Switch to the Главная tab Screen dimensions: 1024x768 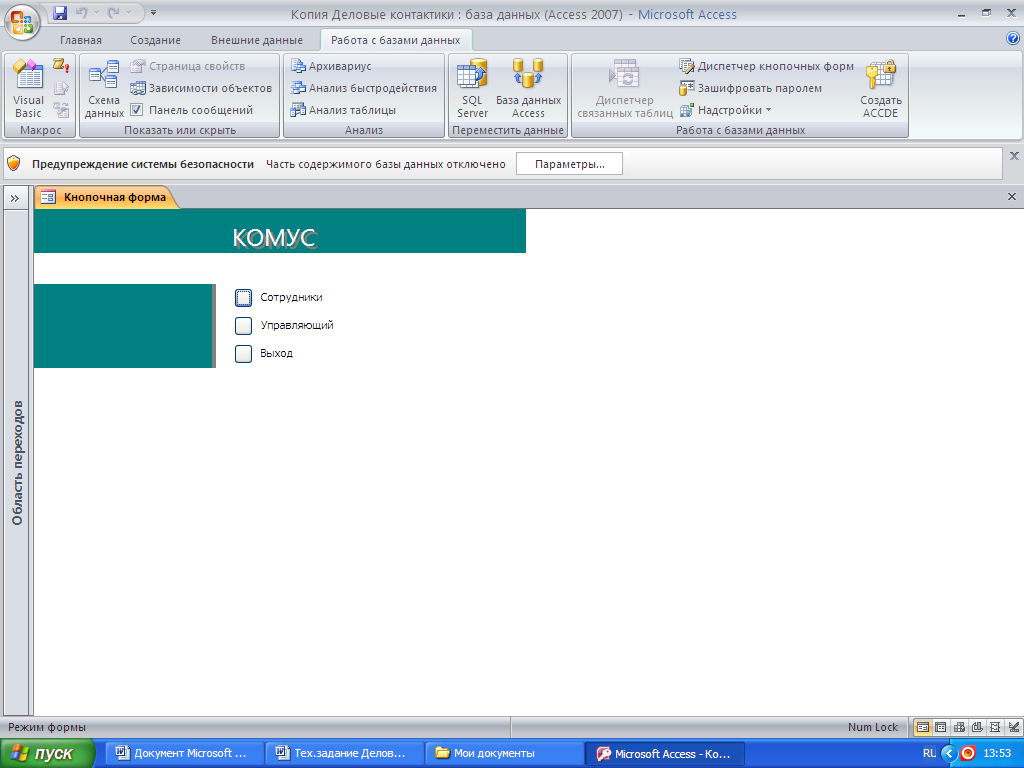point(81,40)
